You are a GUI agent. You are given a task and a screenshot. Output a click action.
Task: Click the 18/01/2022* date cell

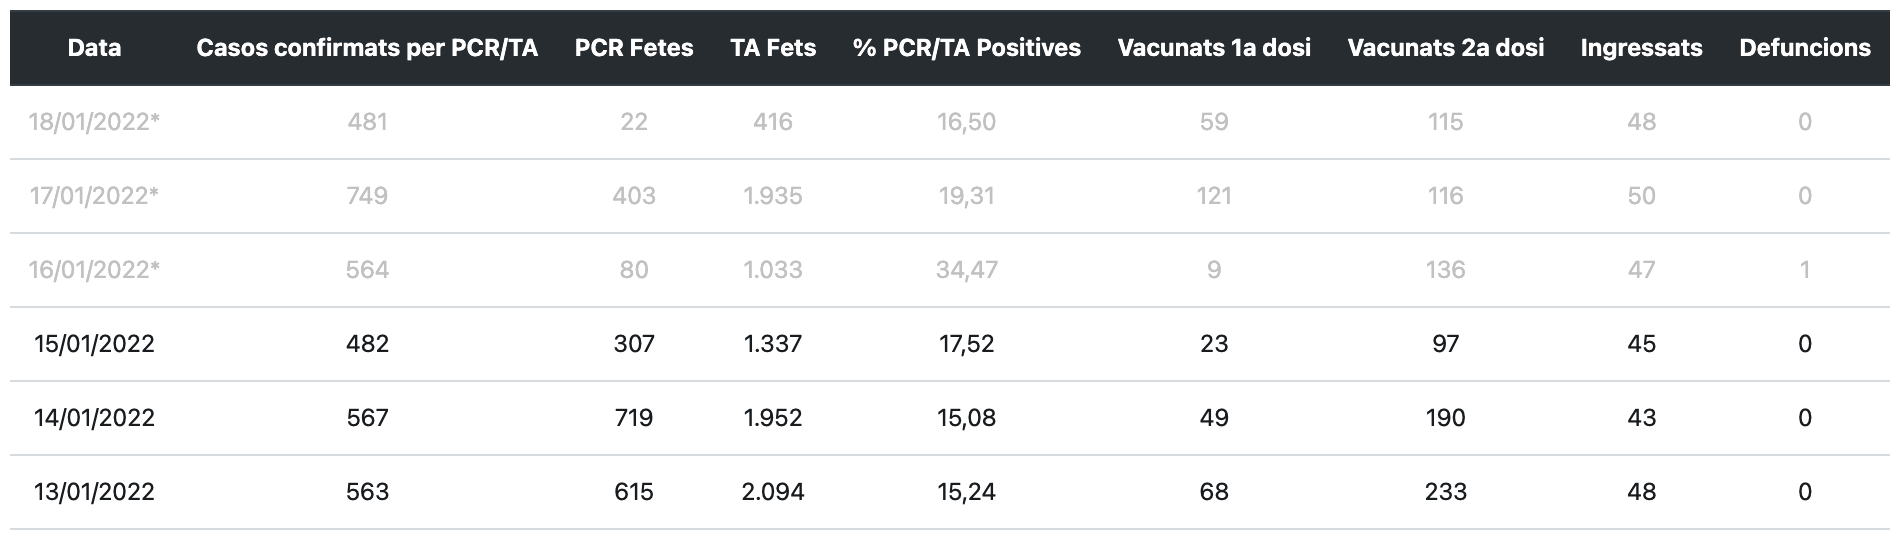[94, 122]
